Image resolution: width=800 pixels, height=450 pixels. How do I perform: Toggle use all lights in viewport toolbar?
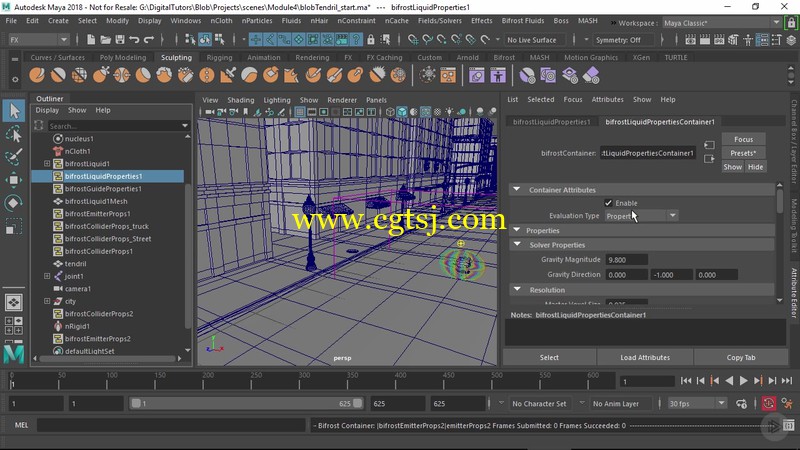coord(449,112)
